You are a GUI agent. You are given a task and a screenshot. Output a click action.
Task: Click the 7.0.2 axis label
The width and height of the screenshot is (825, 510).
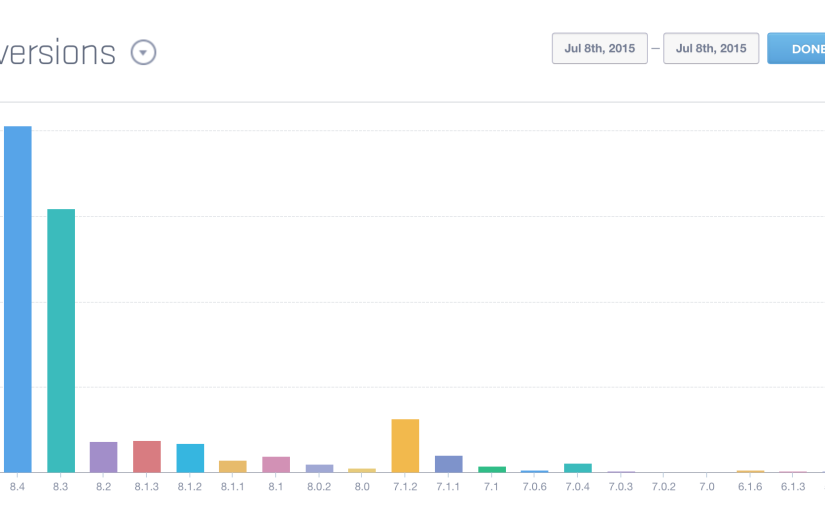(664, 486)
